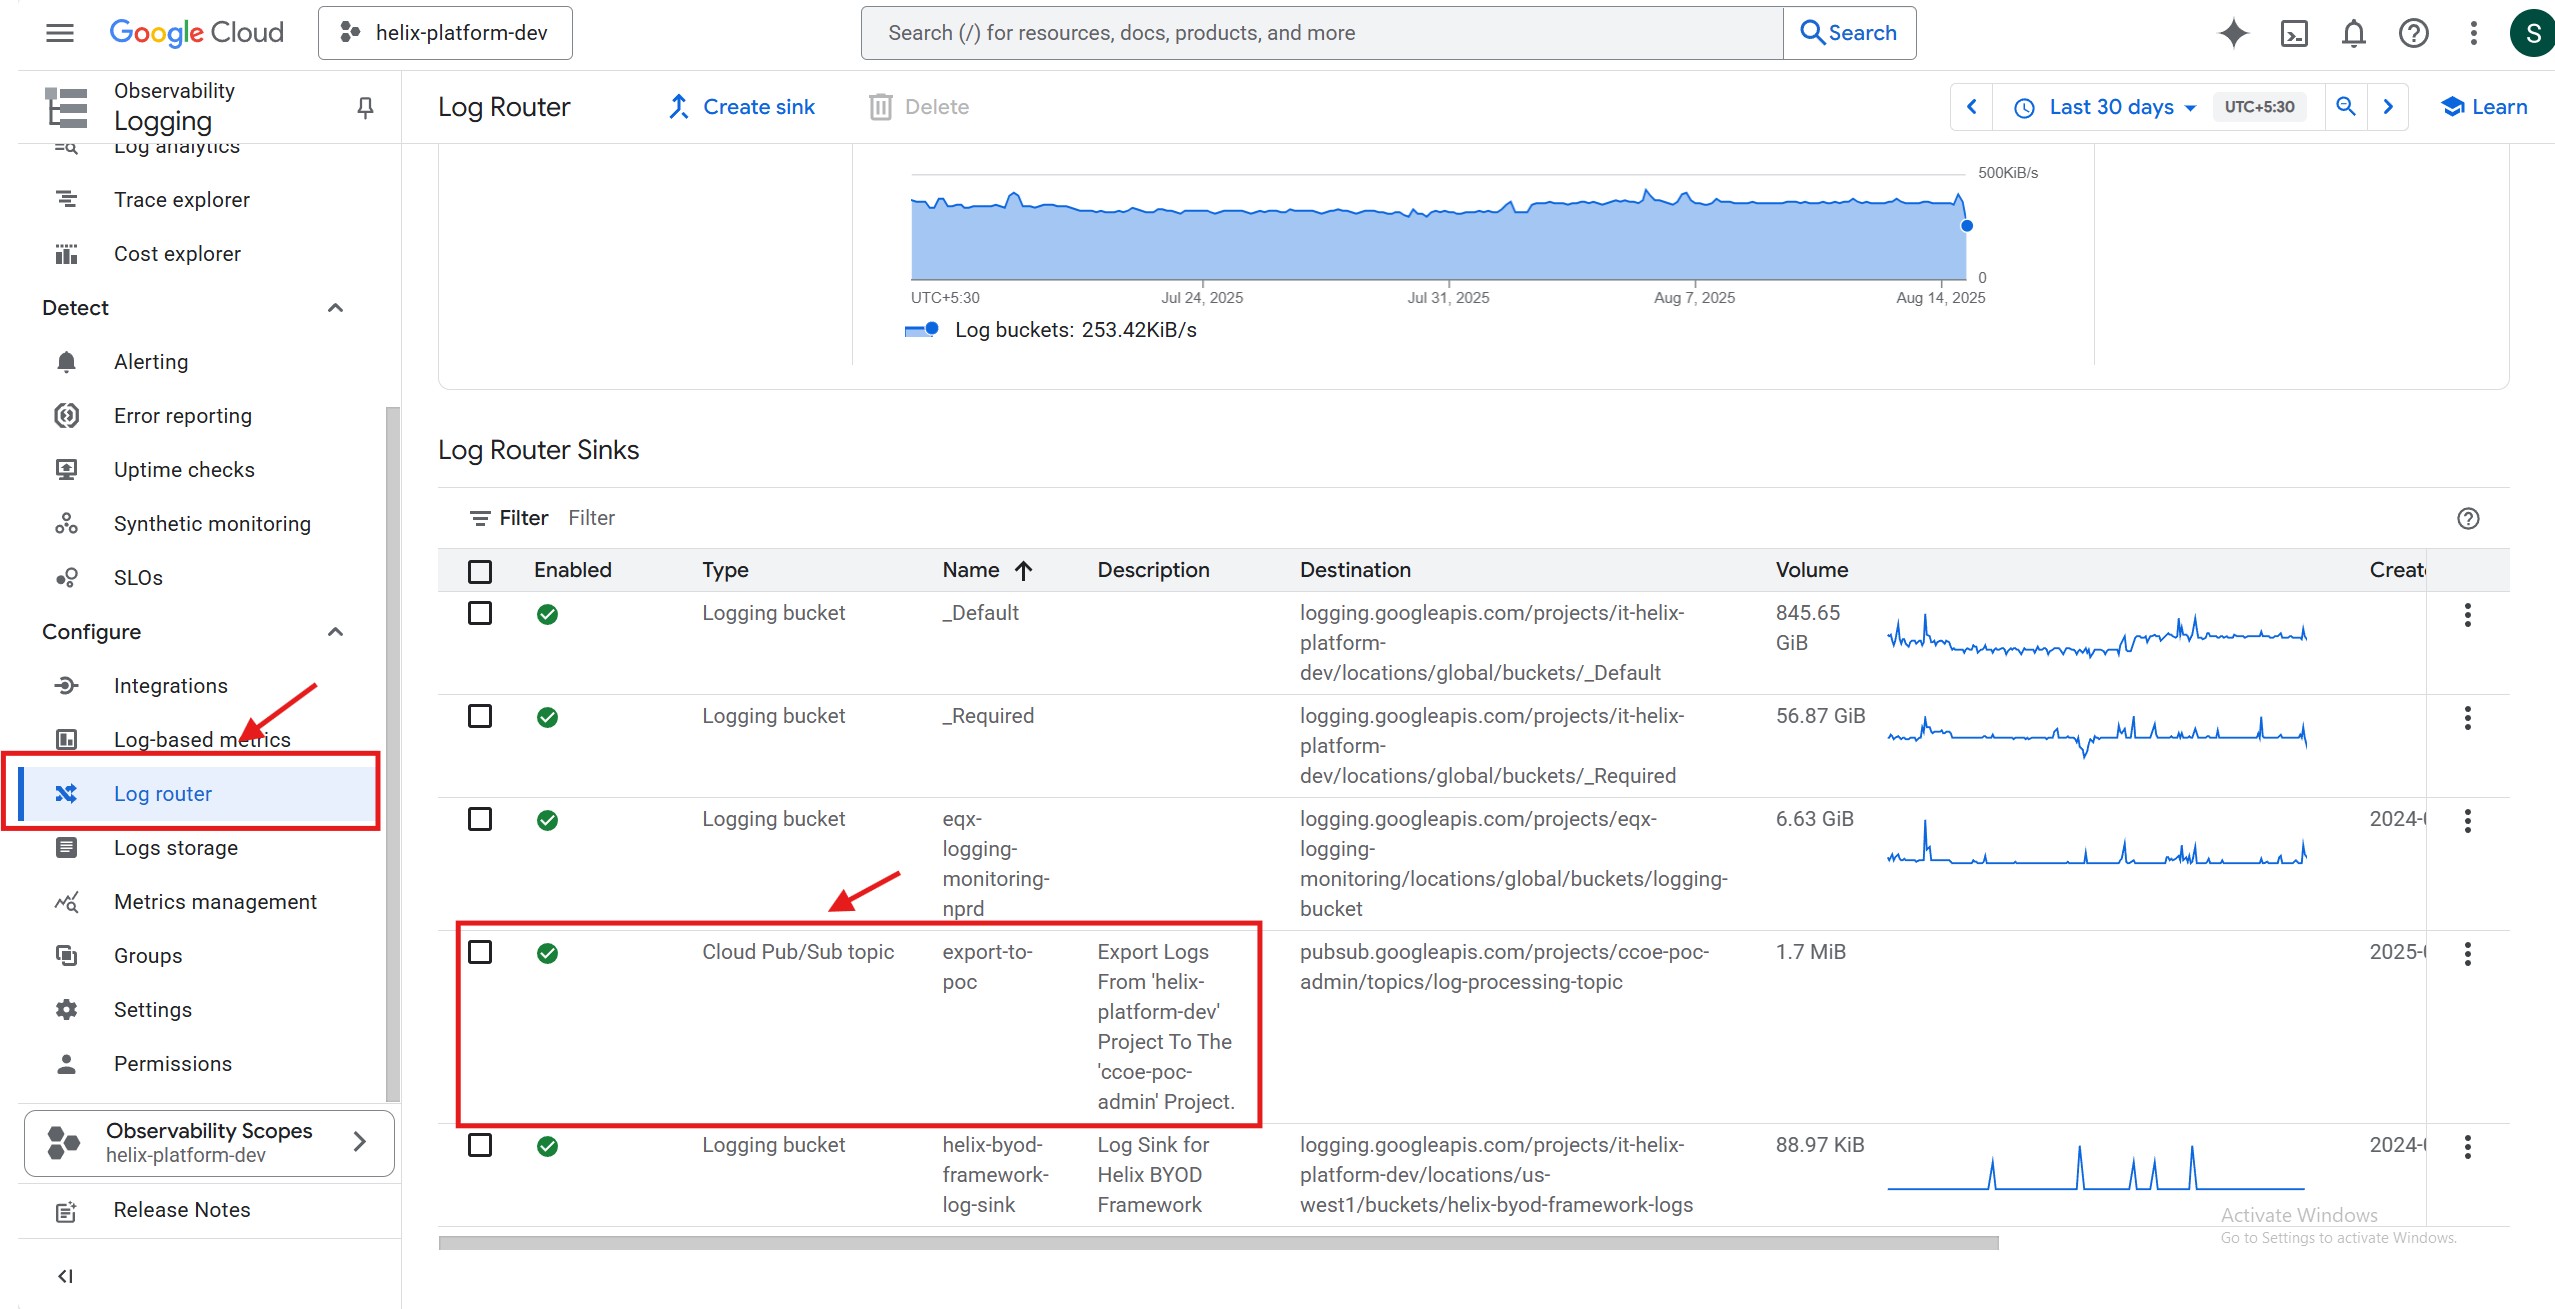2555x1309 pixels.
Task: Open the notifications bell
Action: (x=2354, y=33)
